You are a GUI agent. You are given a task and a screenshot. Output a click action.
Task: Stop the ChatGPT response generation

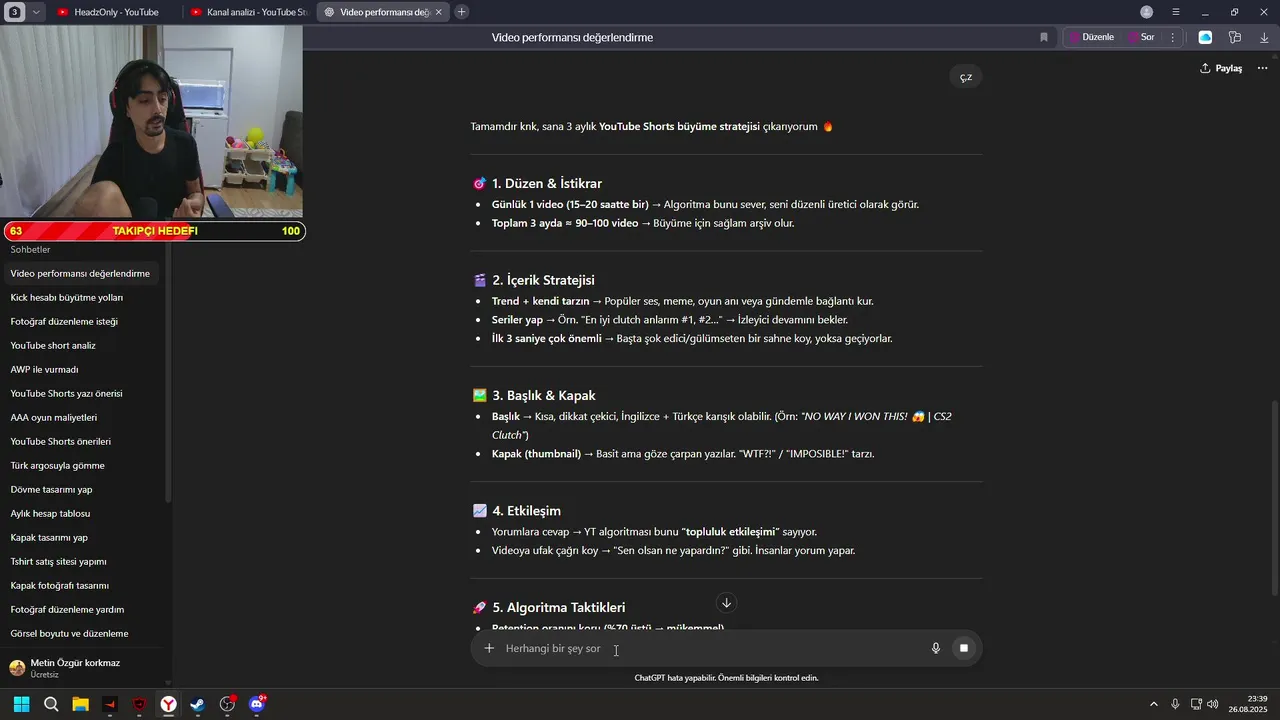point(964,648)
